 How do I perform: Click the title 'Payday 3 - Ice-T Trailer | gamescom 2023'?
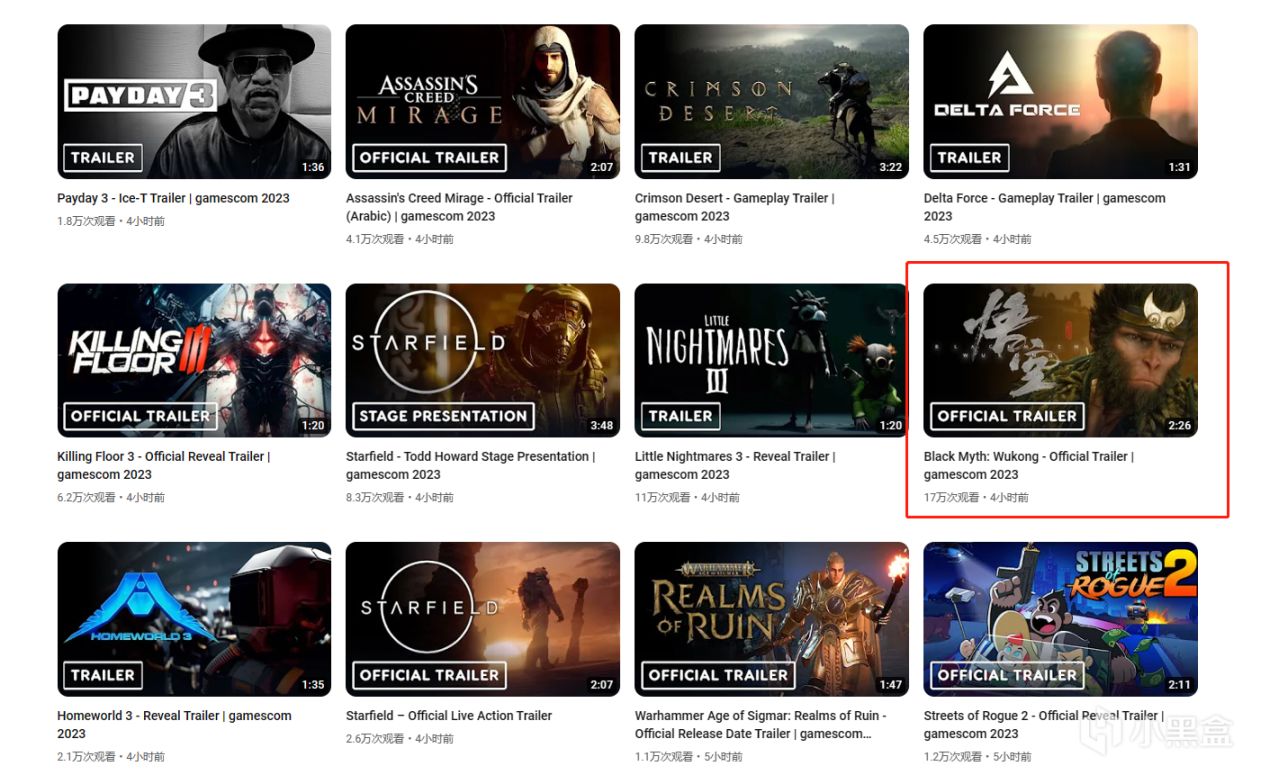pos(173,198)
